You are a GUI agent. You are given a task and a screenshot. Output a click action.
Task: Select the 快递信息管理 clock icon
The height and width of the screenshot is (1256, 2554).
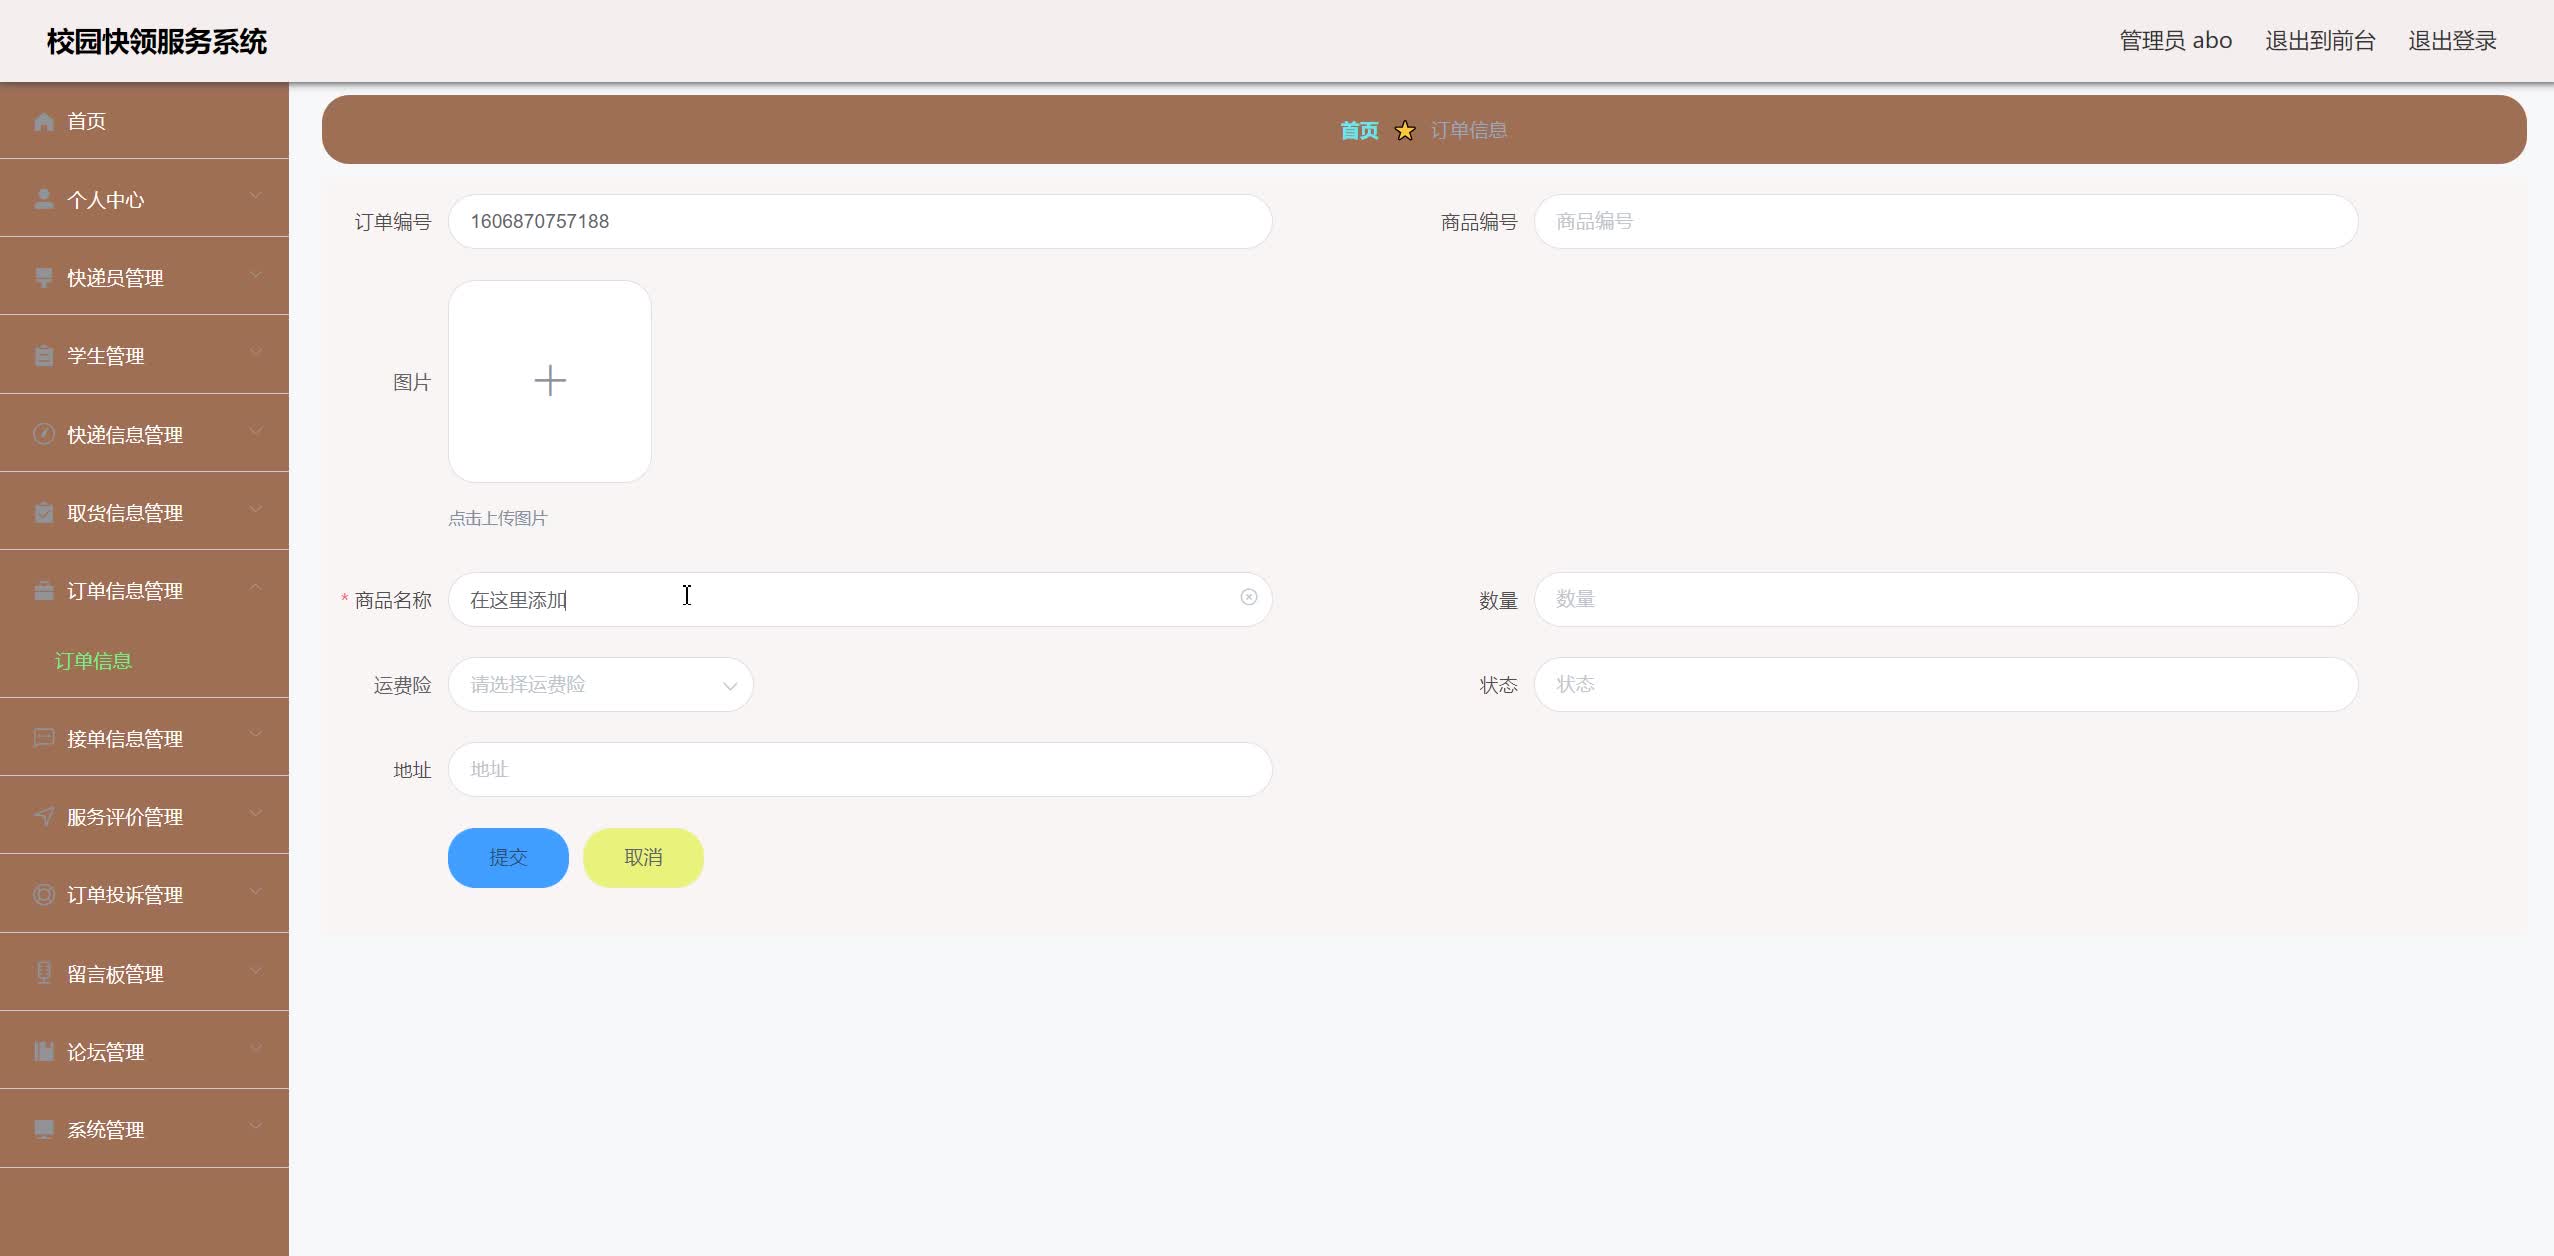pos(44,433)
